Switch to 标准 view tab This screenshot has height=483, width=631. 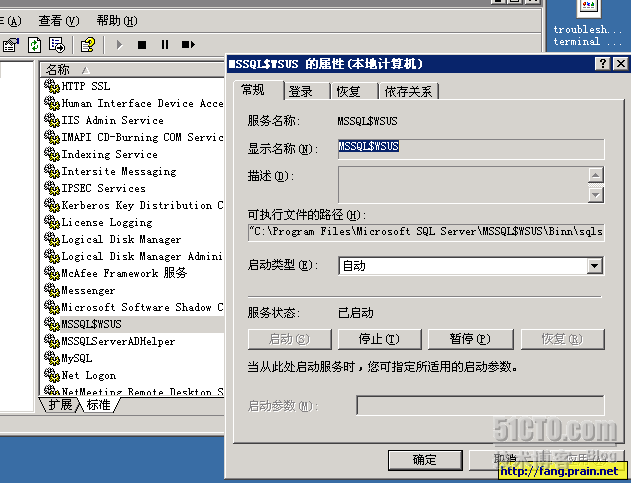point(99,405)
